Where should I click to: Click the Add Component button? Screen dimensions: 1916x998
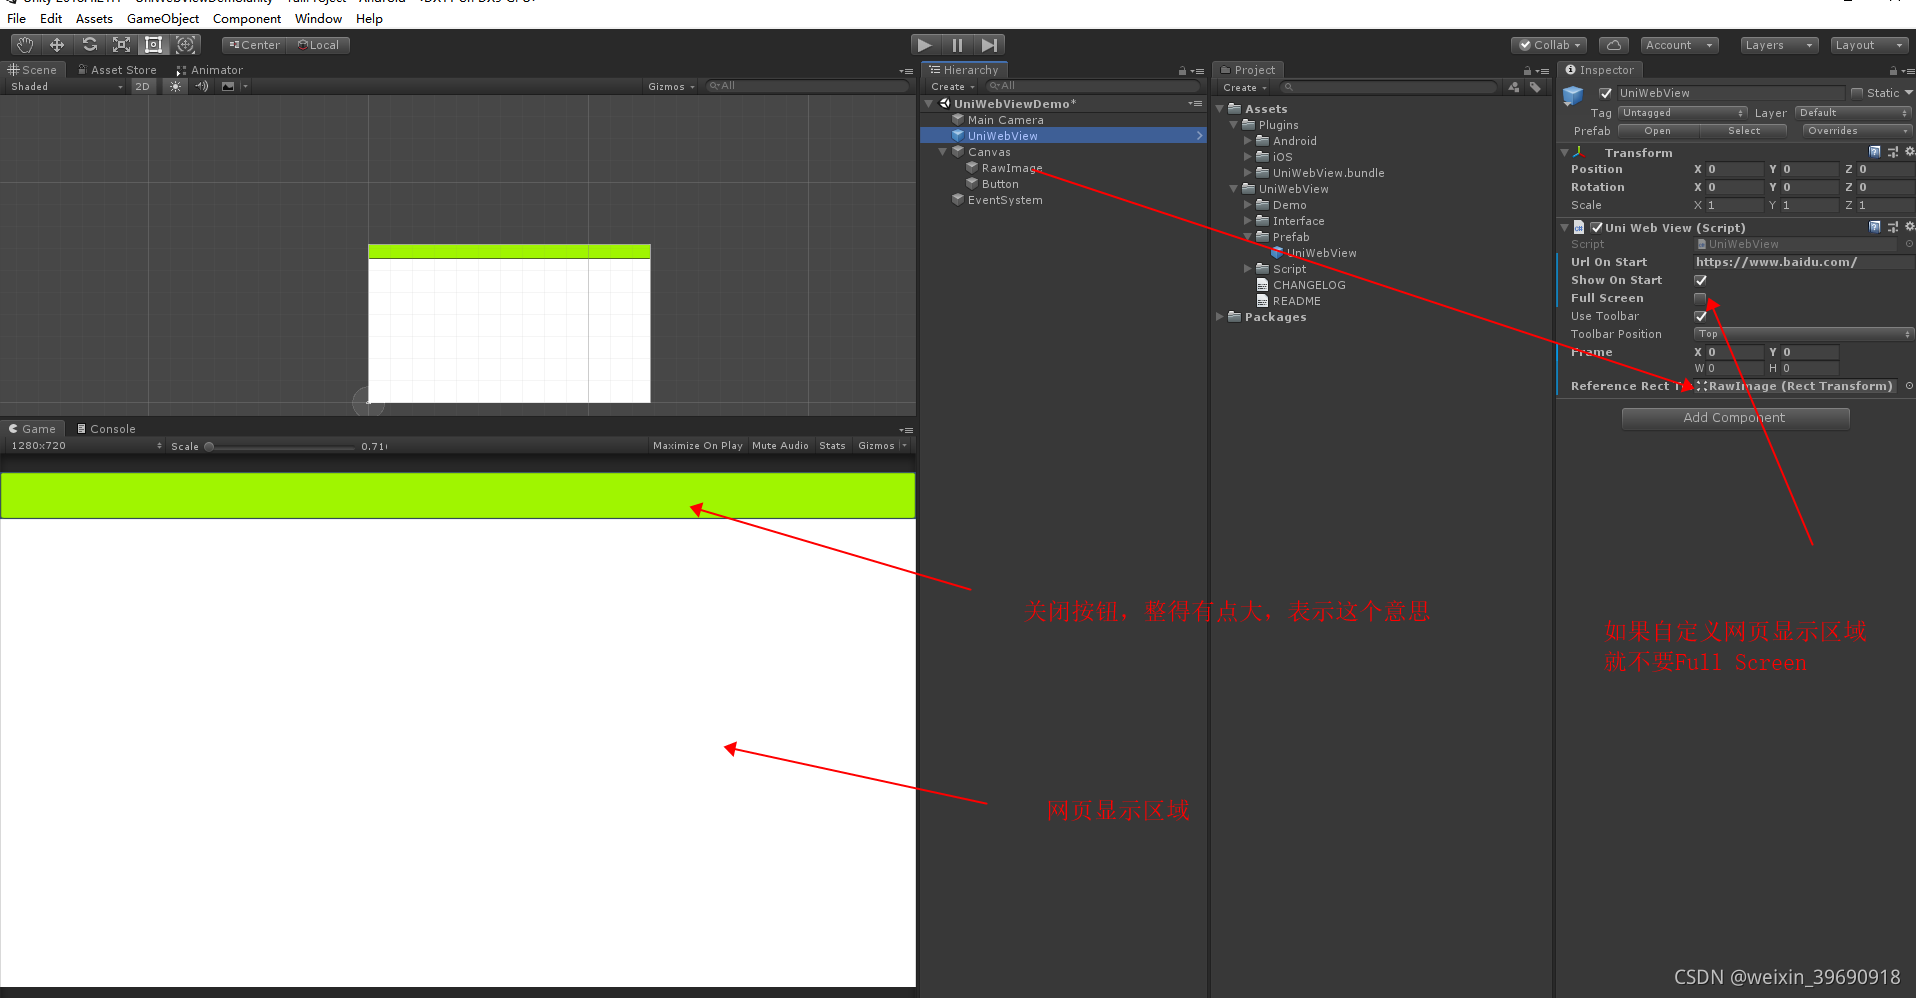[1736, 417]
